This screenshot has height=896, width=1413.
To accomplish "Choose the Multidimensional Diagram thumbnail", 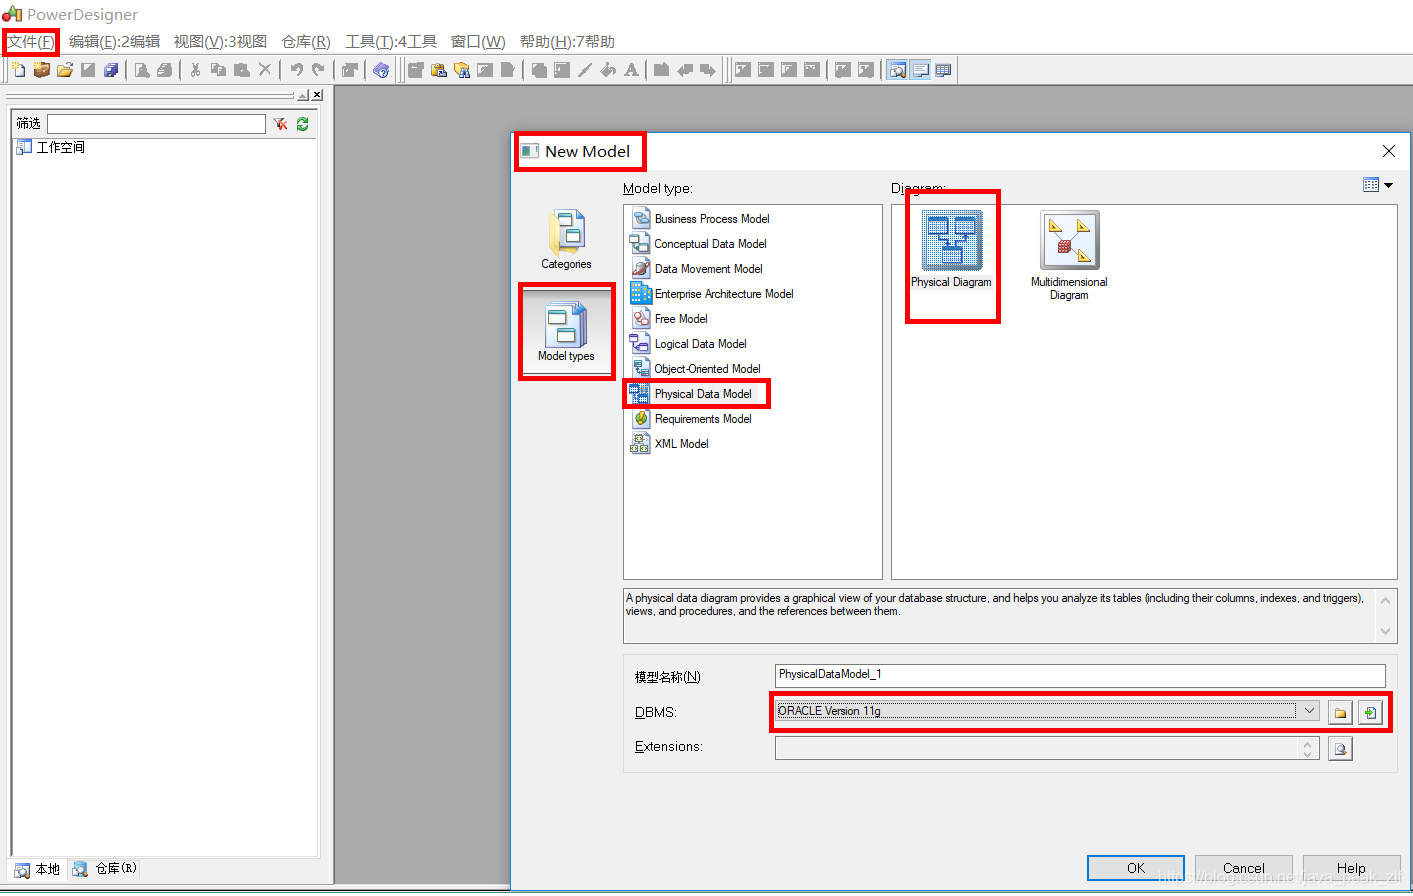I will pos(1069,255).
